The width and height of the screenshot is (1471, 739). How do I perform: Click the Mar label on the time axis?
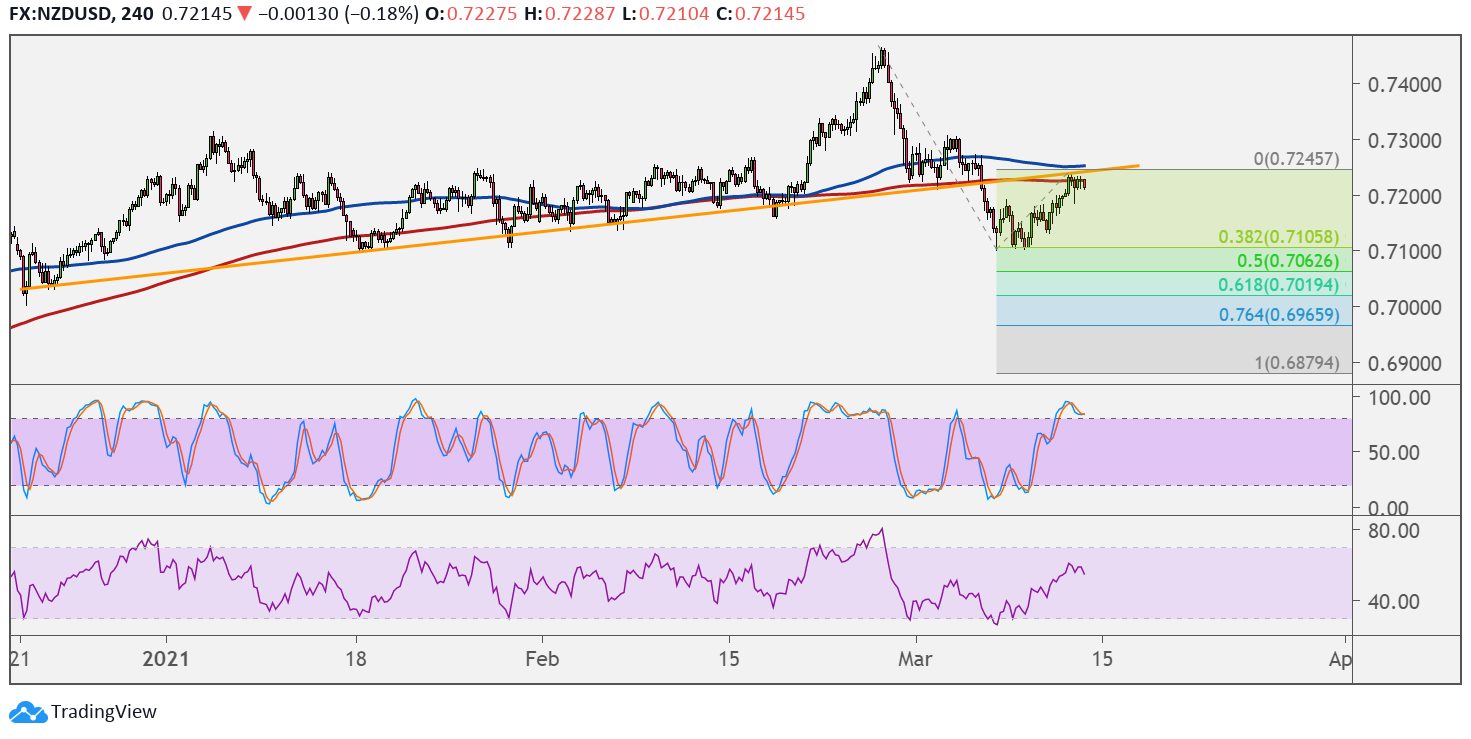(917, 659)
